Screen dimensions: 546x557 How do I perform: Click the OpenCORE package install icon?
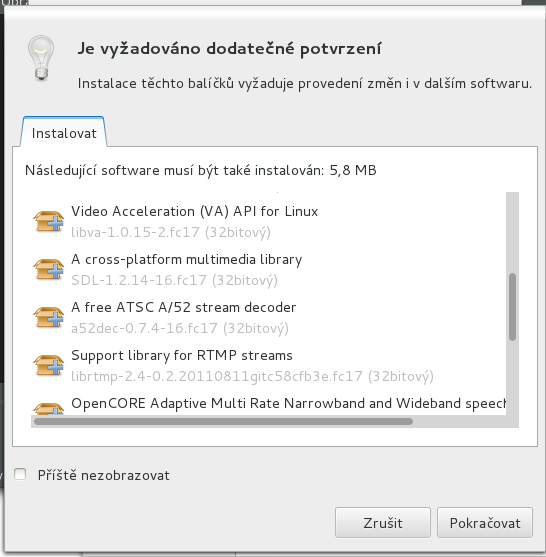pos(49,409)
